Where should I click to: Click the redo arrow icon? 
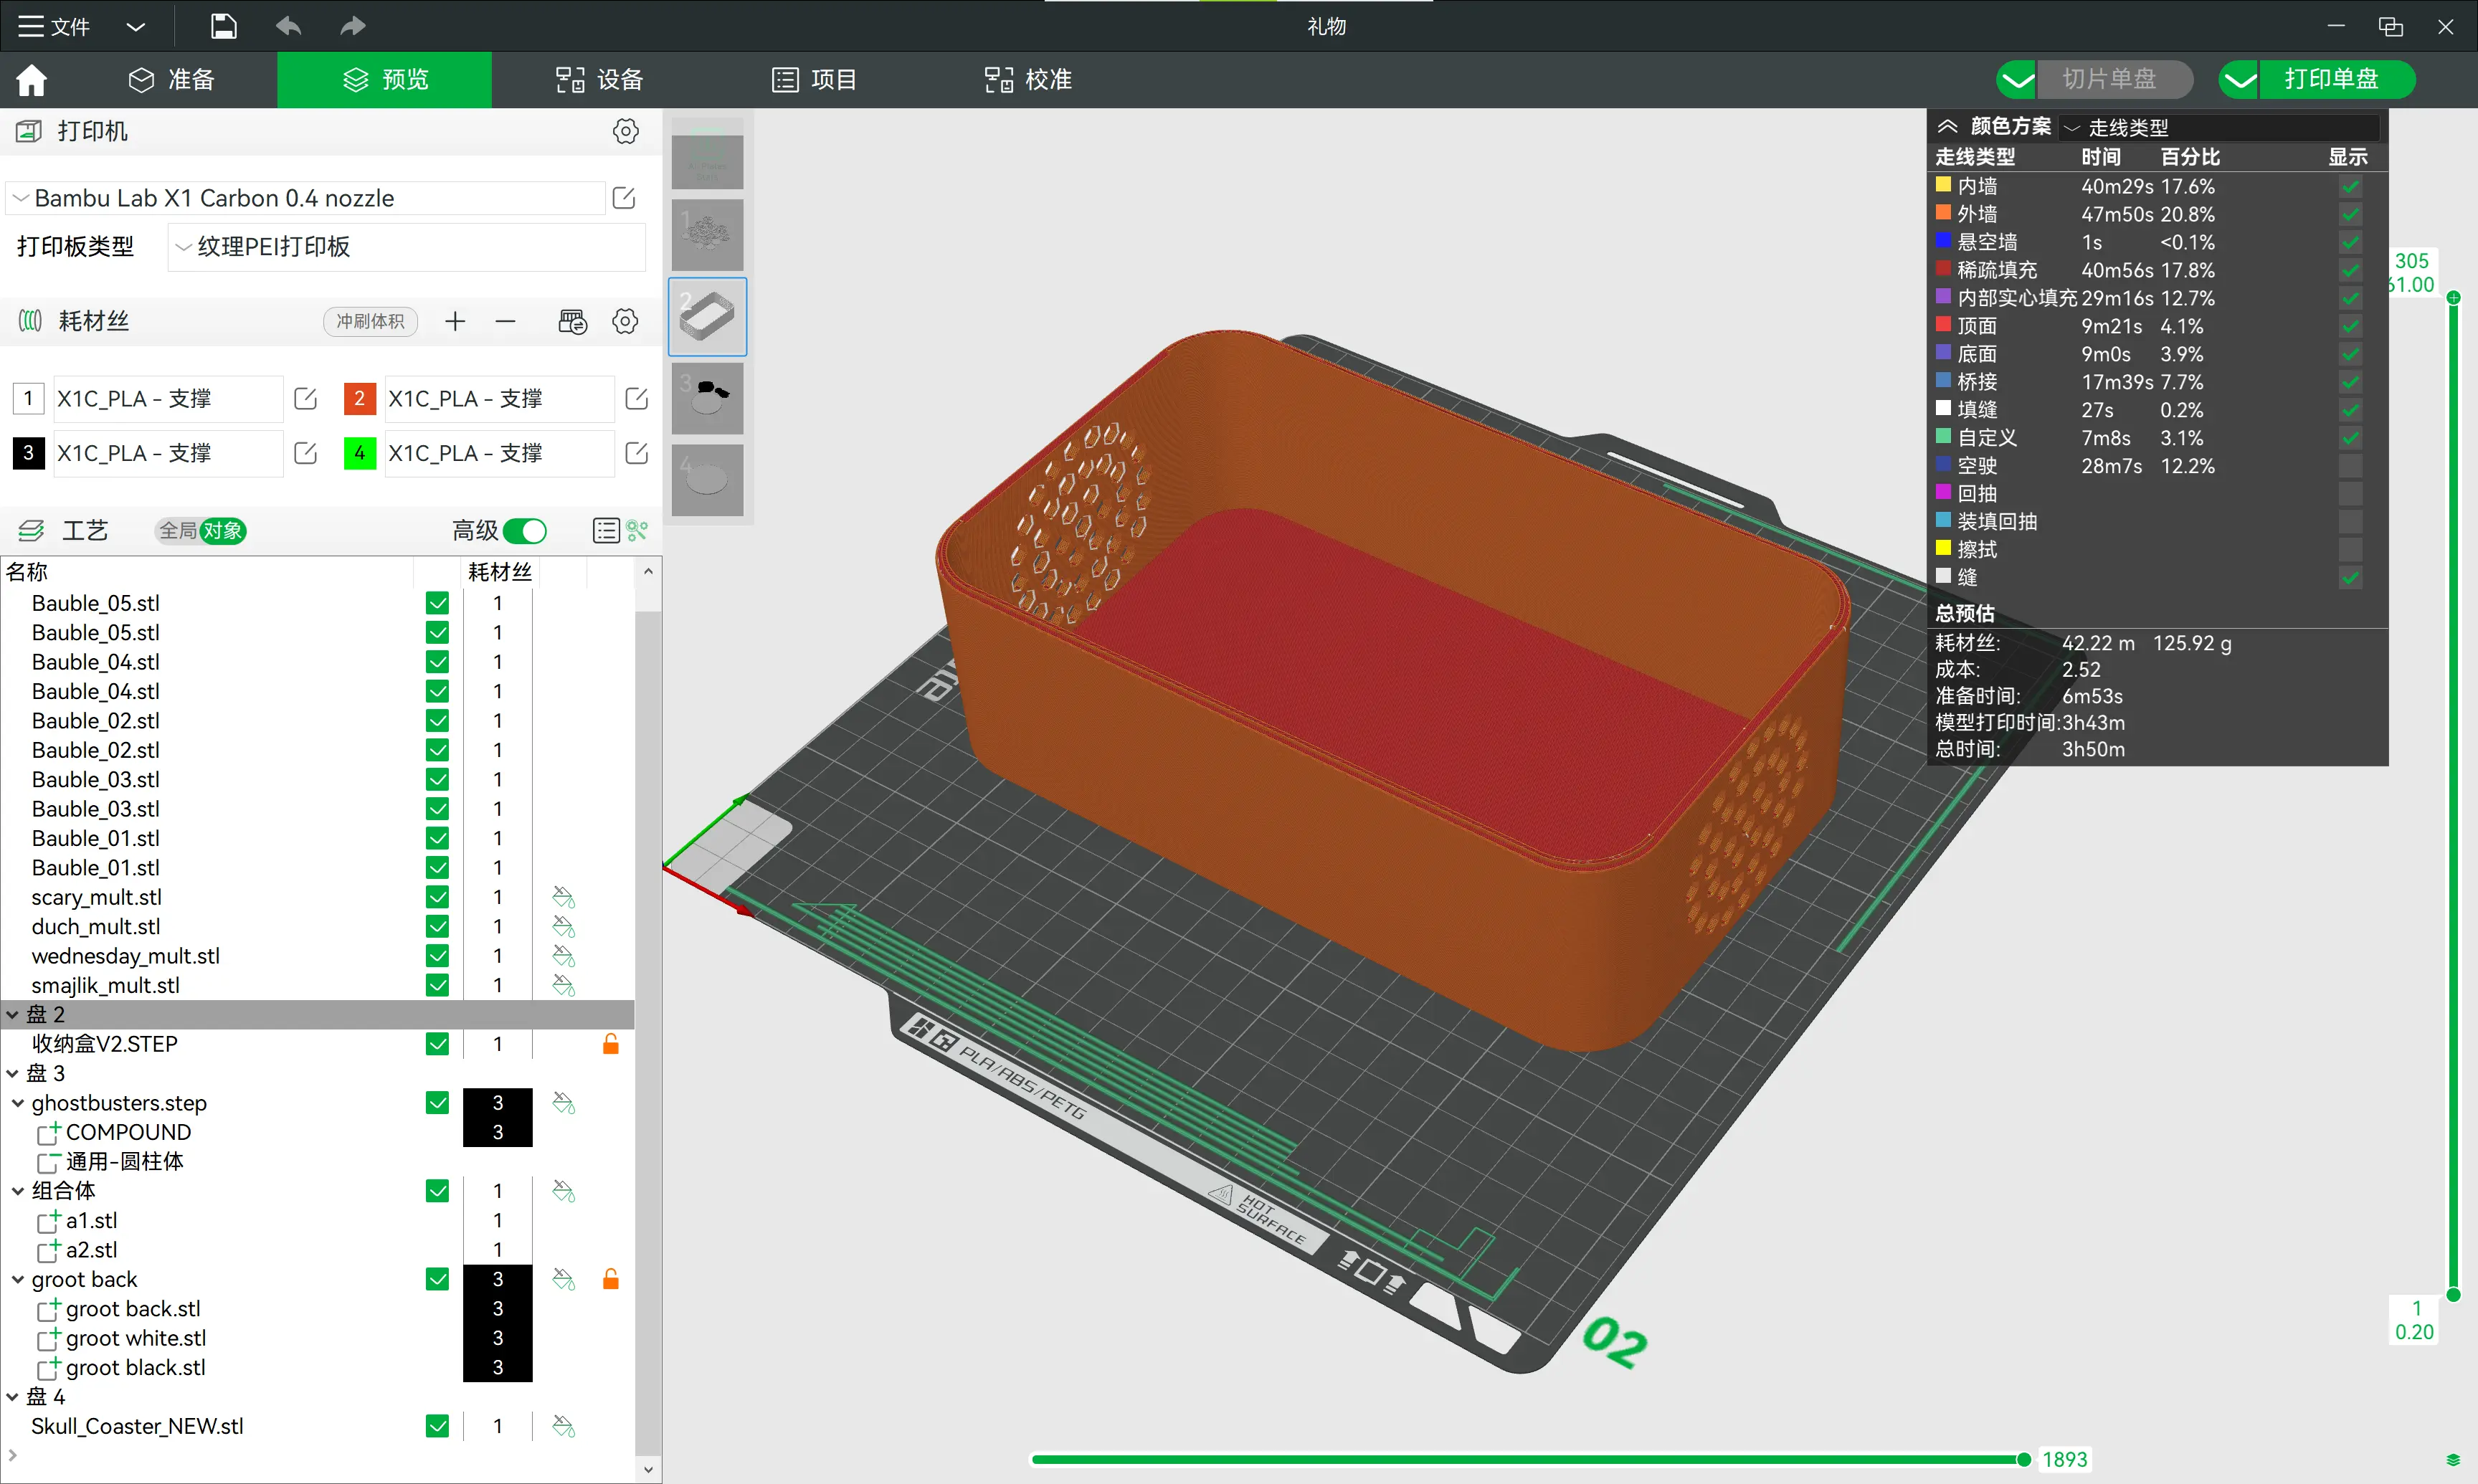click(x=352, y=26)
